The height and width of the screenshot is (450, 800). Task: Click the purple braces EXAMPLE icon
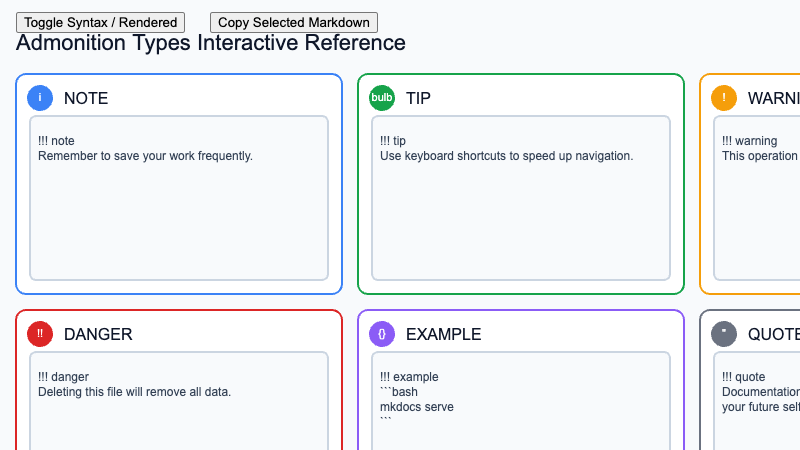click(x=382, y=334)
